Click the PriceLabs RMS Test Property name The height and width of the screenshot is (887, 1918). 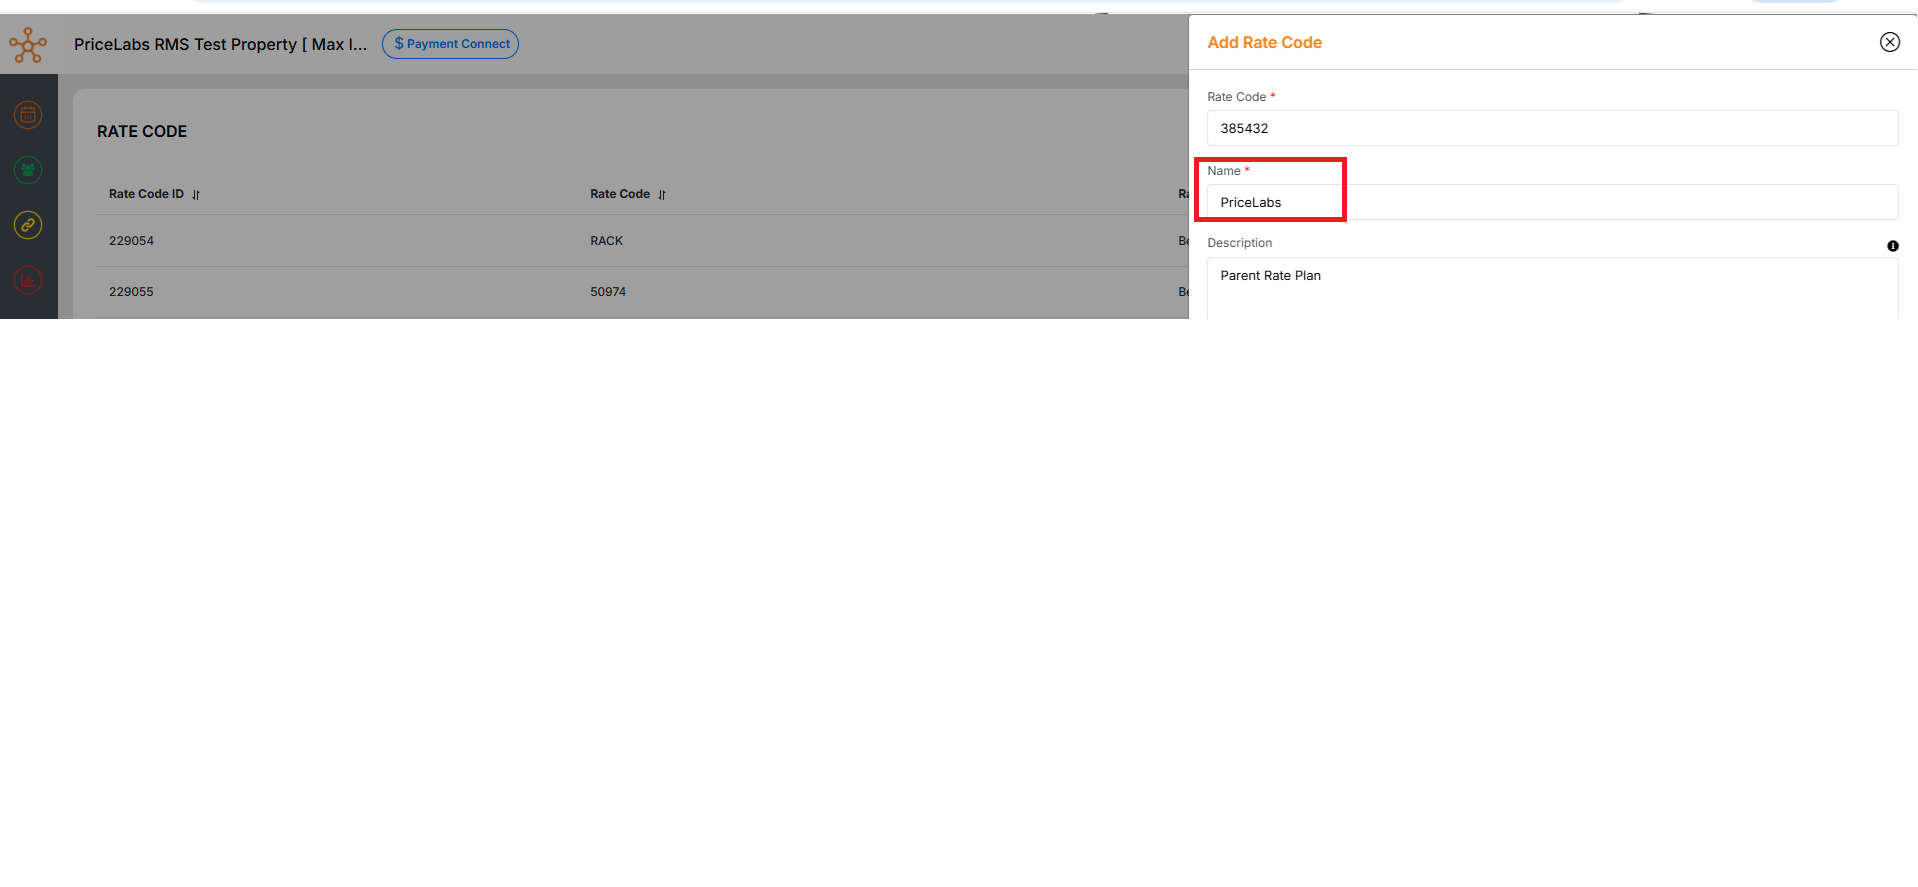click(220, 44)
